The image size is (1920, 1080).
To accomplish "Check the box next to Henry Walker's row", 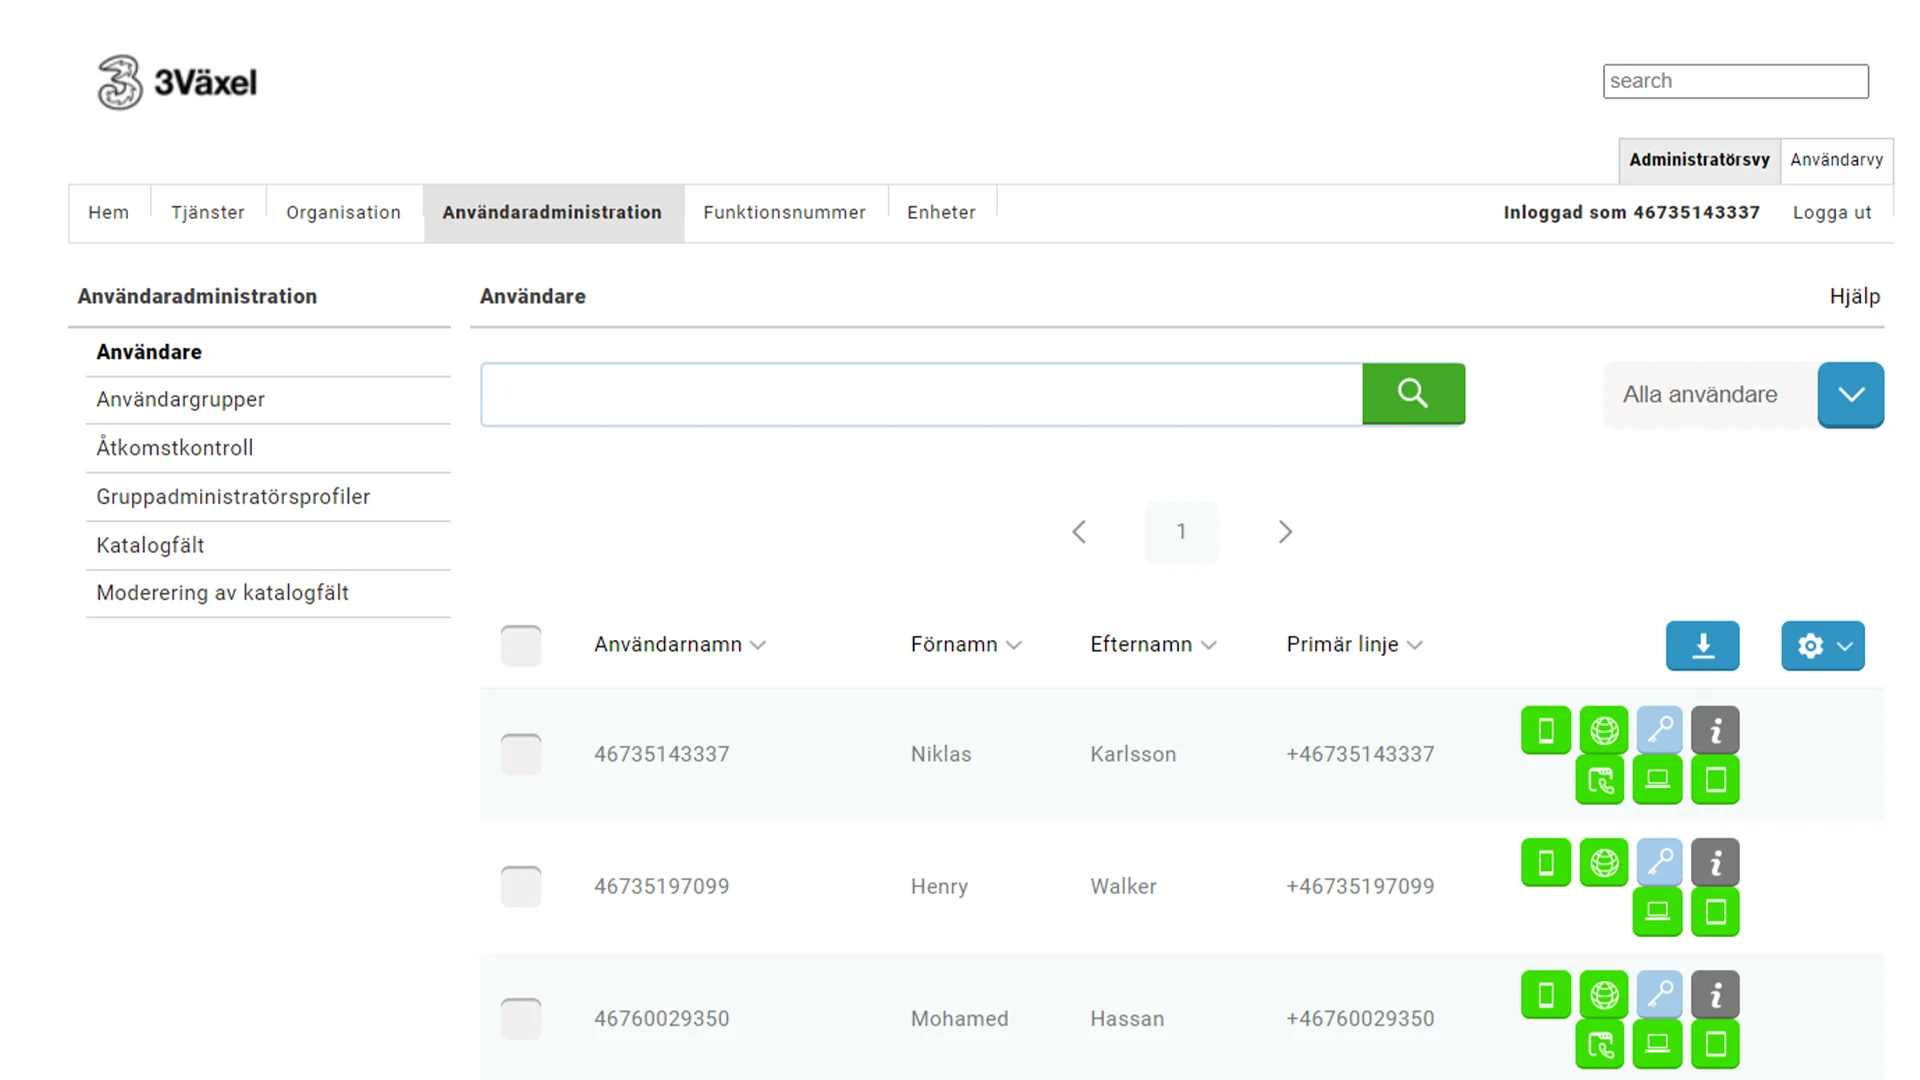I will click(x=521, y=886).
